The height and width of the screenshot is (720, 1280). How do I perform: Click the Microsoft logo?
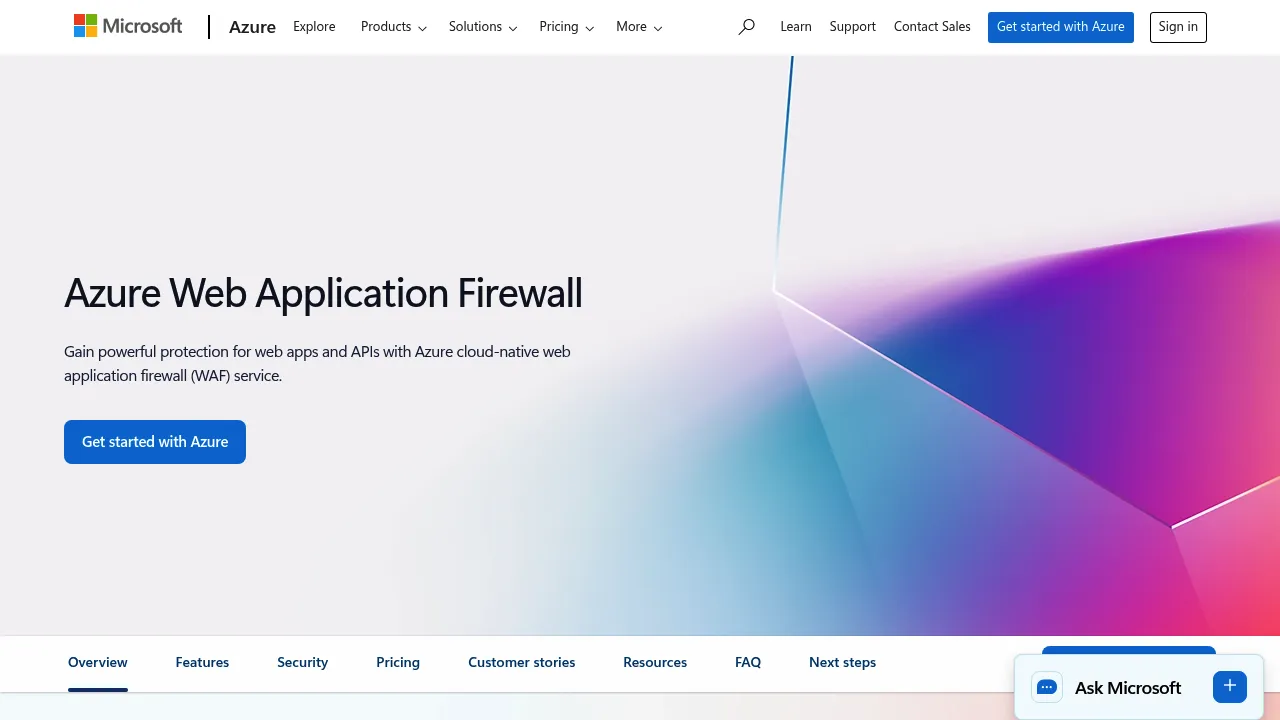(x=128, y=26)
